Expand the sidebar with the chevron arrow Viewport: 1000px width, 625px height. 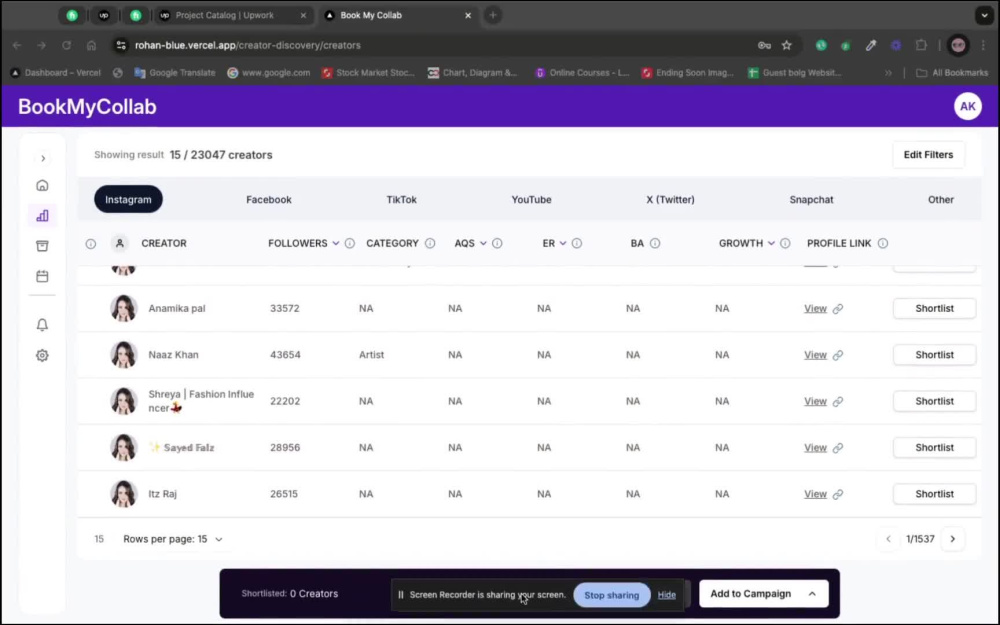point(43,158)
